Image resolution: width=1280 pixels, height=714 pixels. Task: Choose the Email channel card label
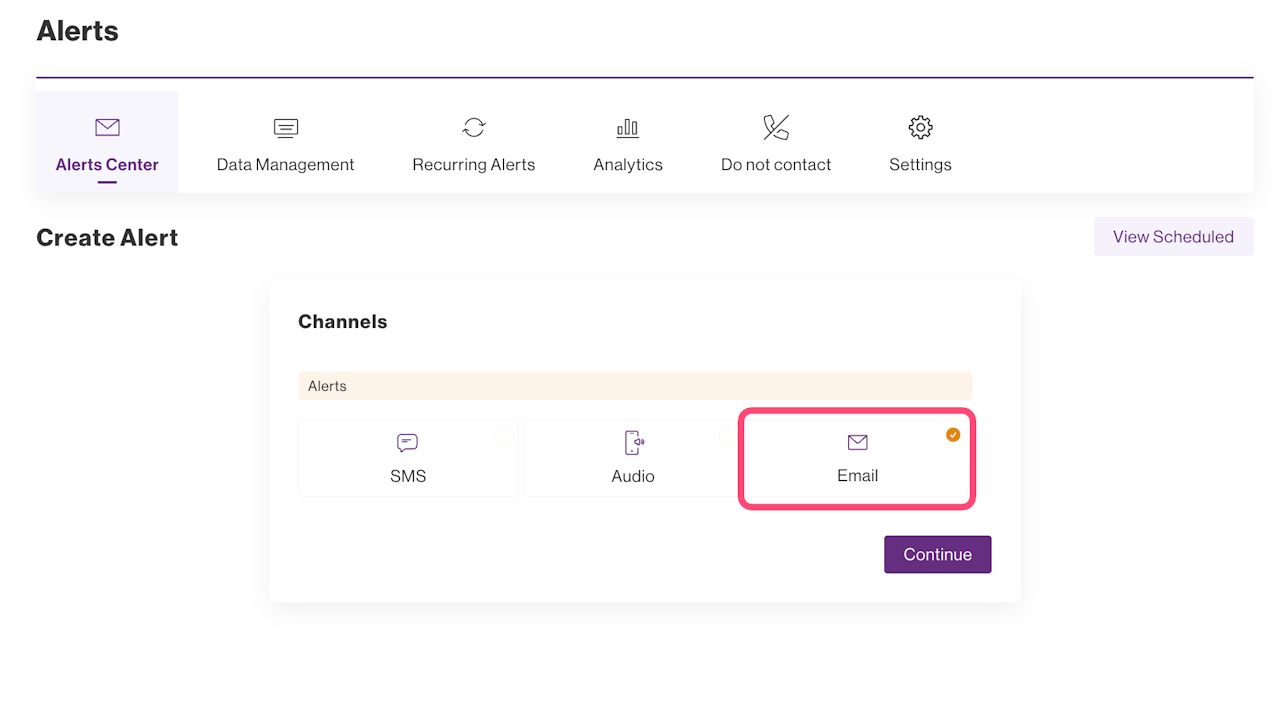pyautogui.click(x=857, y=476)
